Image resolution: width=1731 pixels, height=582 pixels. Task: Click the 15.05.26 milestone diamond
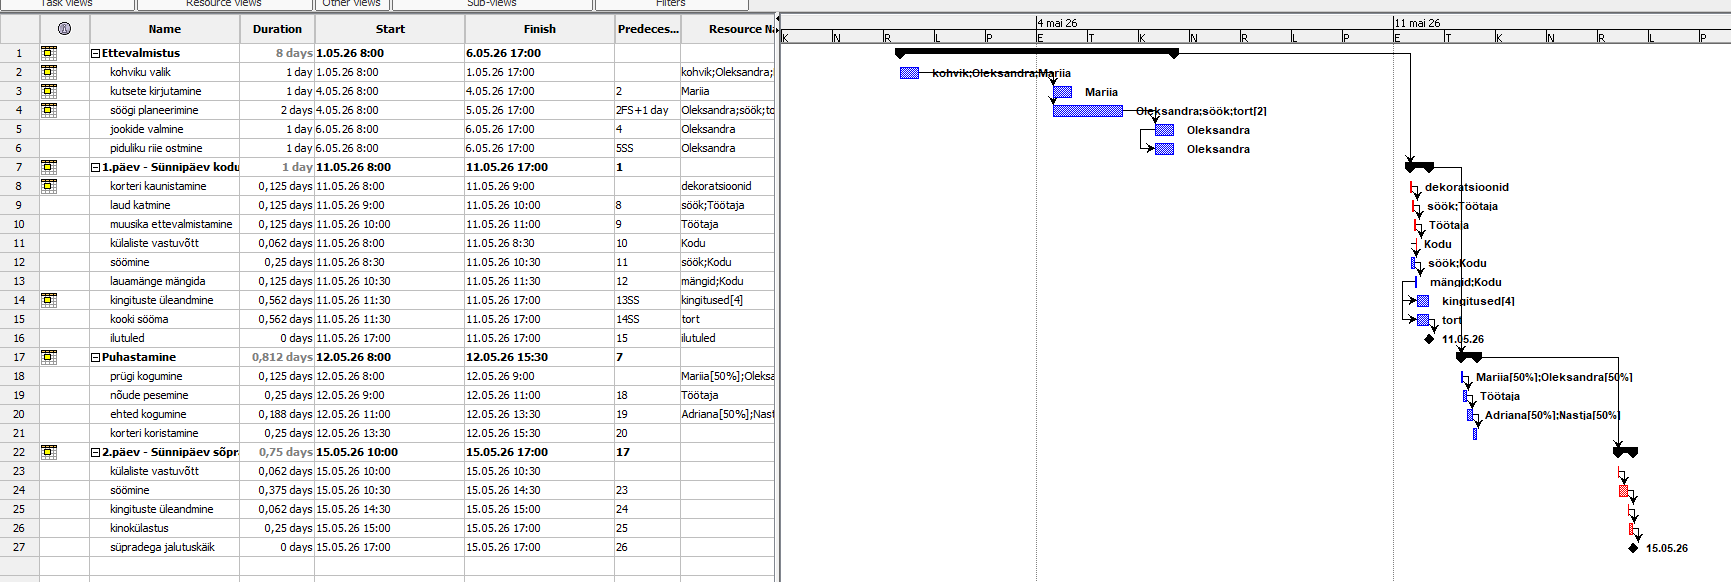(x=1633, y=548)
